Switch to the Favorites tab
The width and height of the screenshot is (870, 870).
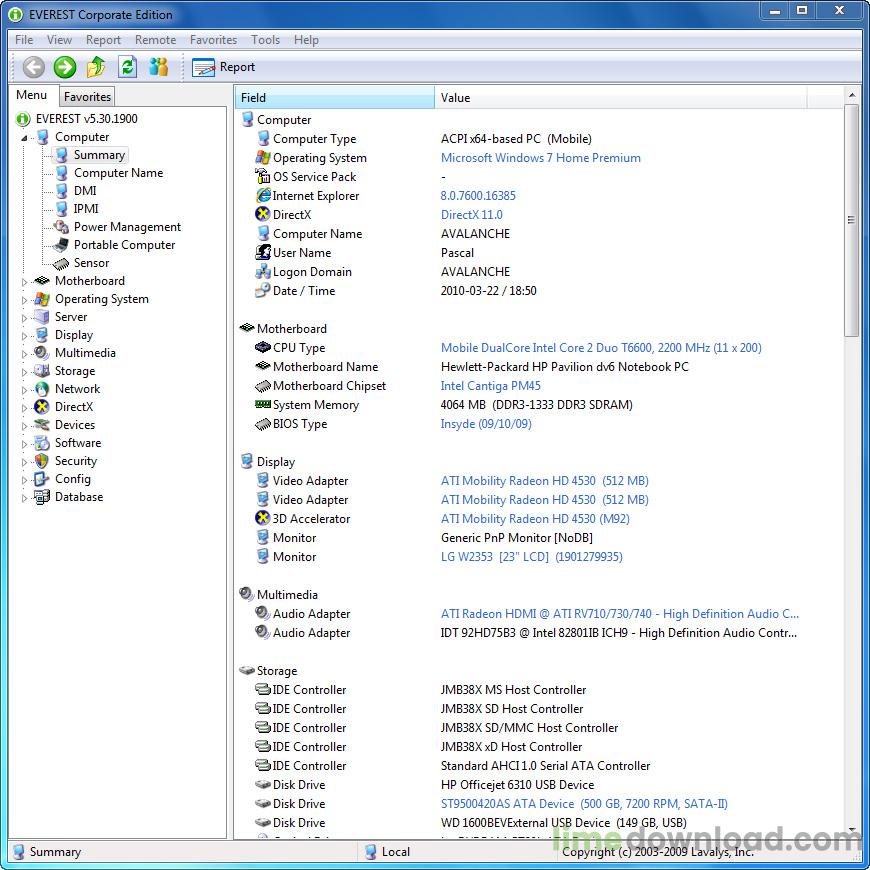click(x=87, y=97)
